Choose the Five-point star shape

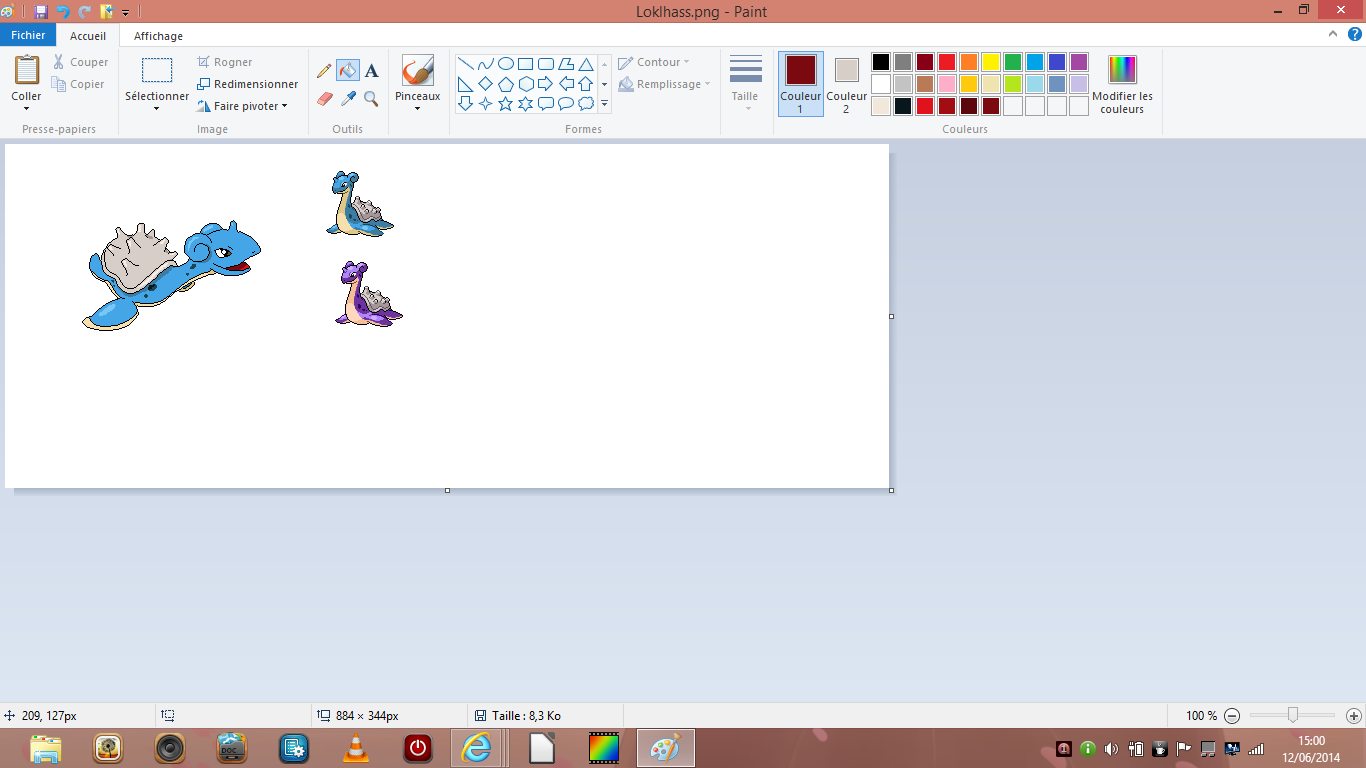pos(506,103)
